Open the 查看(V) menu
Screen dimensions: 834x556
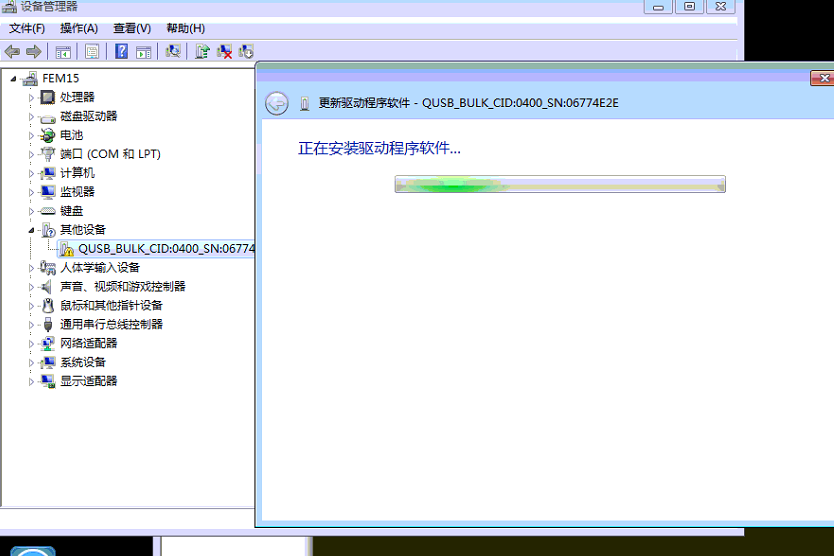click(x=132, y=28)
